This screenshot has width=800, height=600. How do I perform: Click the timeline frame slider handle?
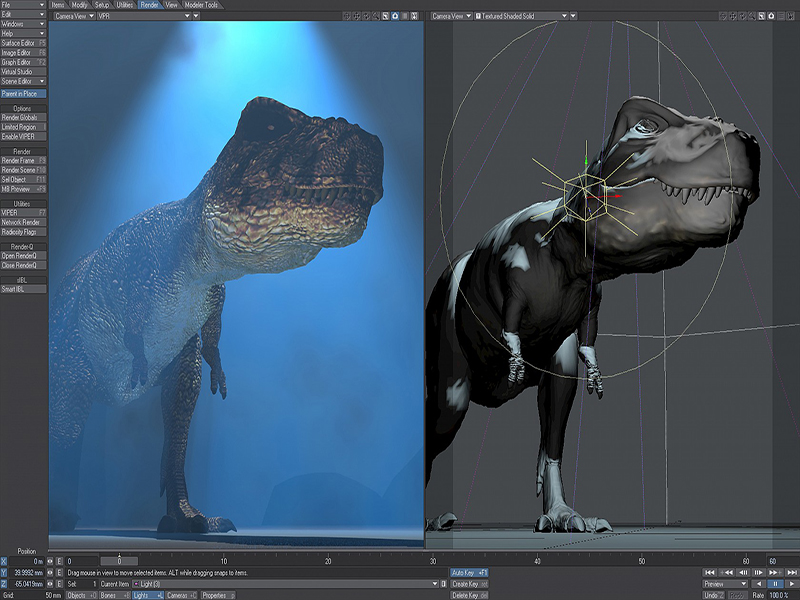click(x=119, y=561)
